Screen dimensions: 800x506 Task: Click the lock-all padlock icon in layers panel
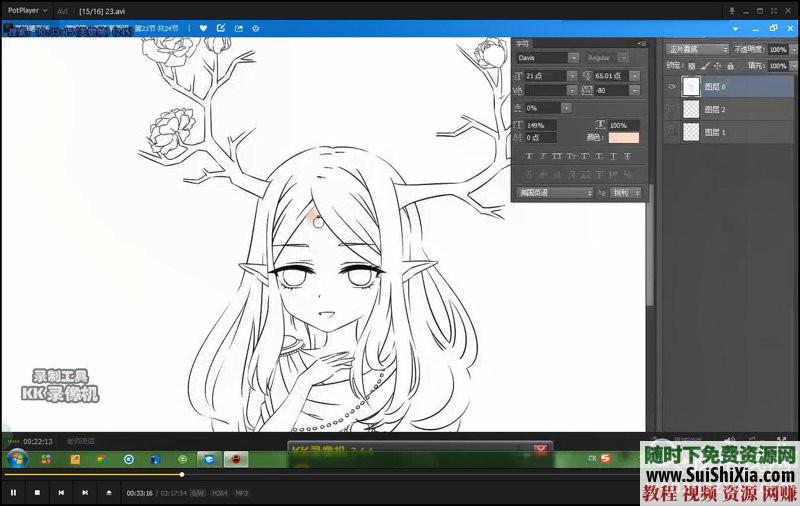(732, 65)
